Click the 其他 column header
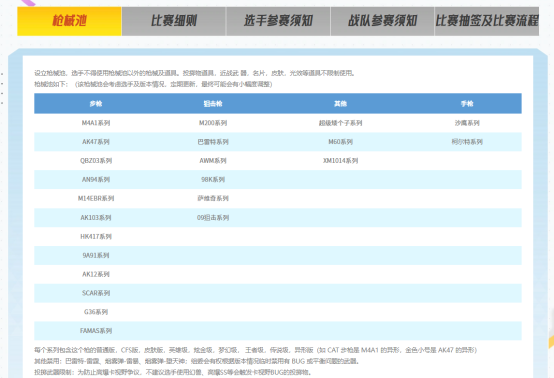This screenshot has width=554, height=378. [340, 104]
